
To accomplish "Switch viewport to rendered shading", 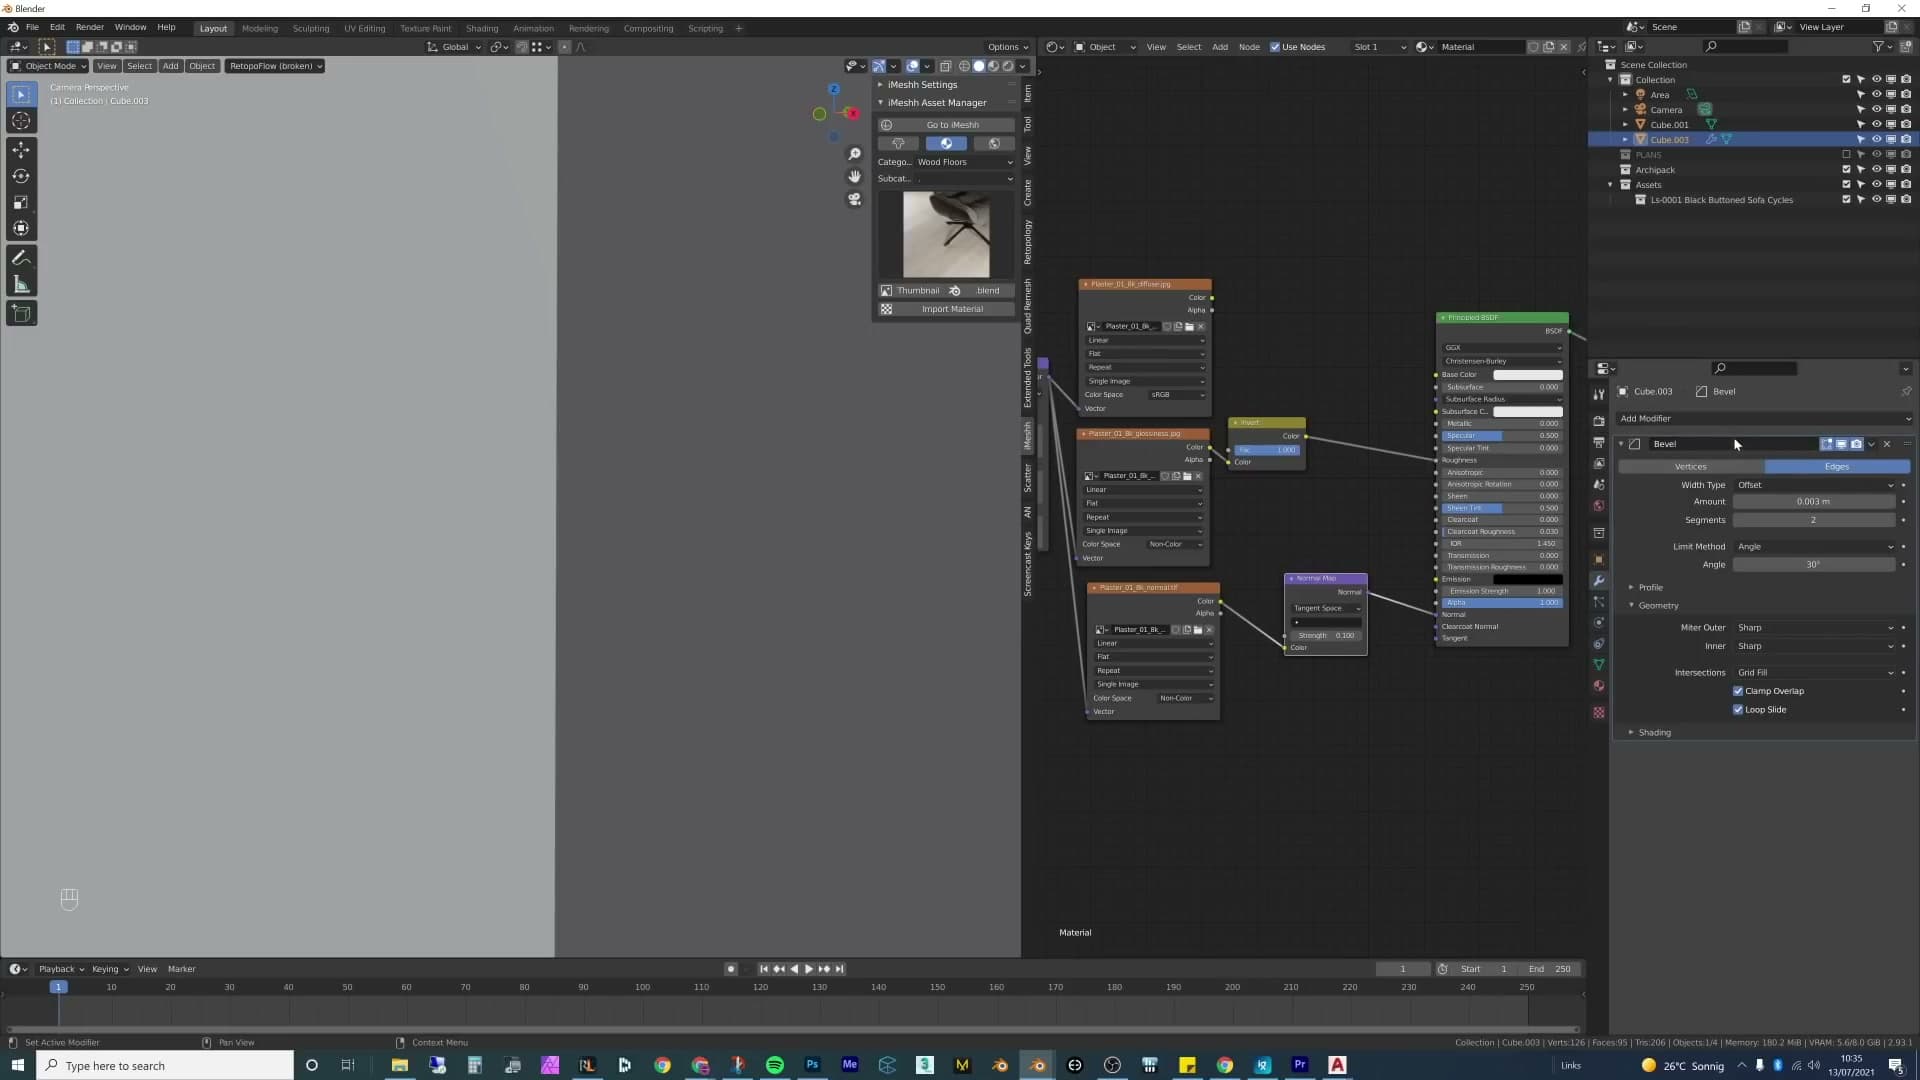I will (x=1008, y=66).
